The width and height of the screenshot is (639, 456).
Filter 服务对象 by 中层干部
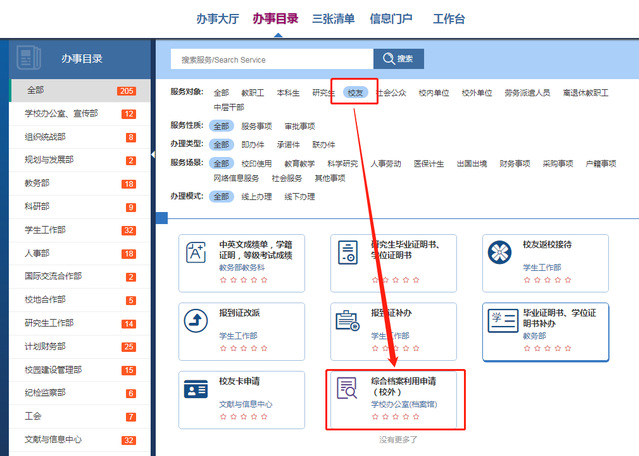tap(229, 107)
